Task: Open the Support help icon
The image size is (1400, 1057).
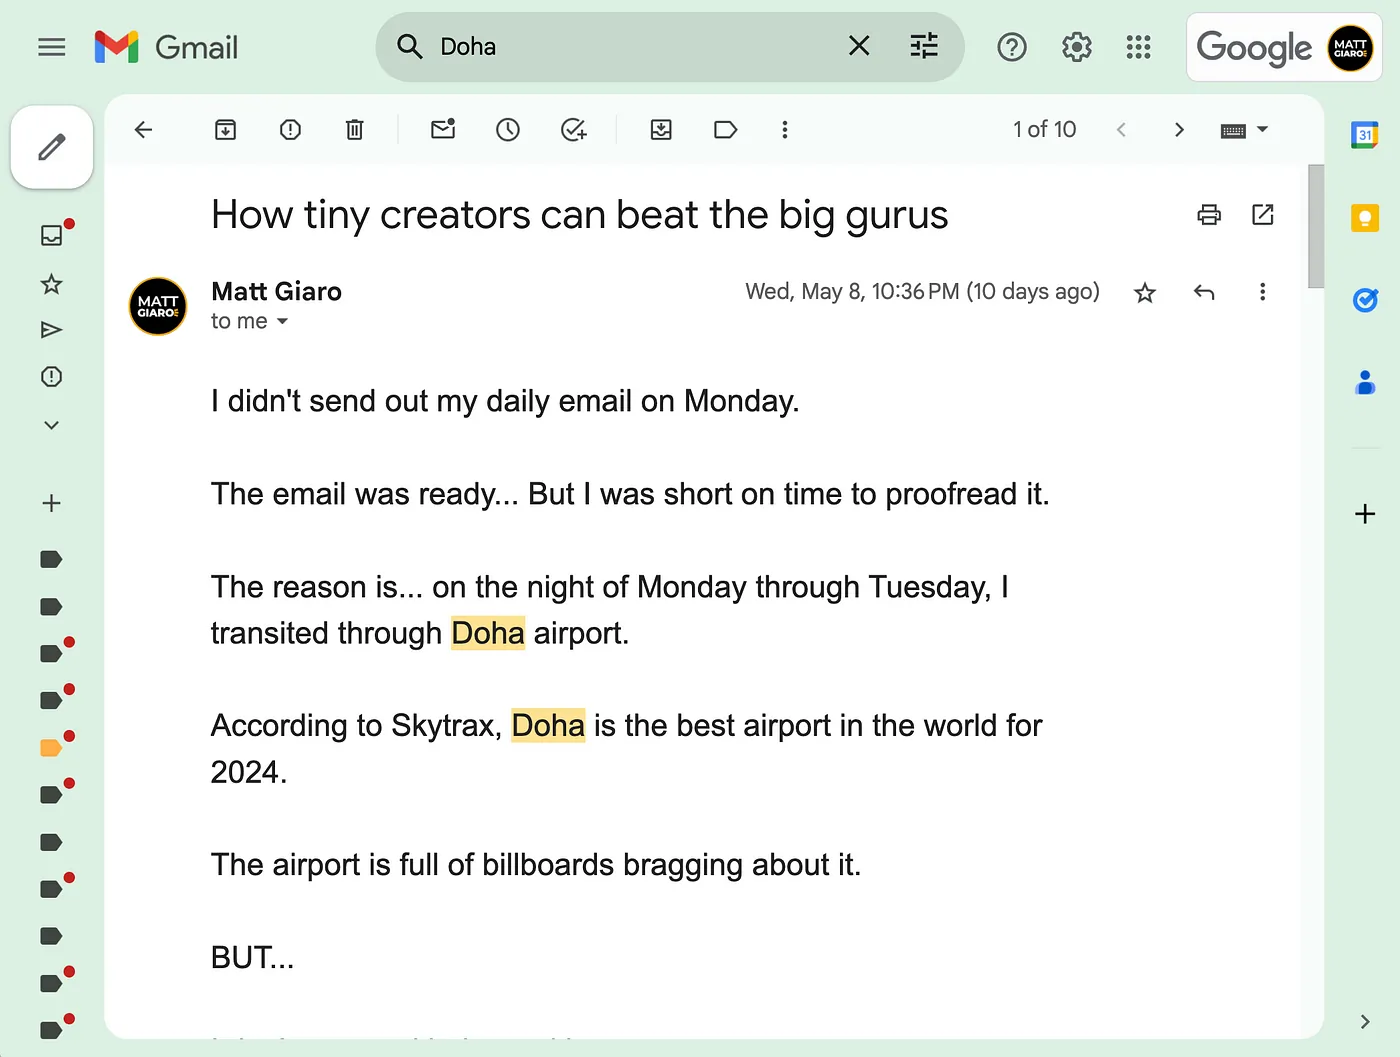Action: click(x=1012, y=47)
